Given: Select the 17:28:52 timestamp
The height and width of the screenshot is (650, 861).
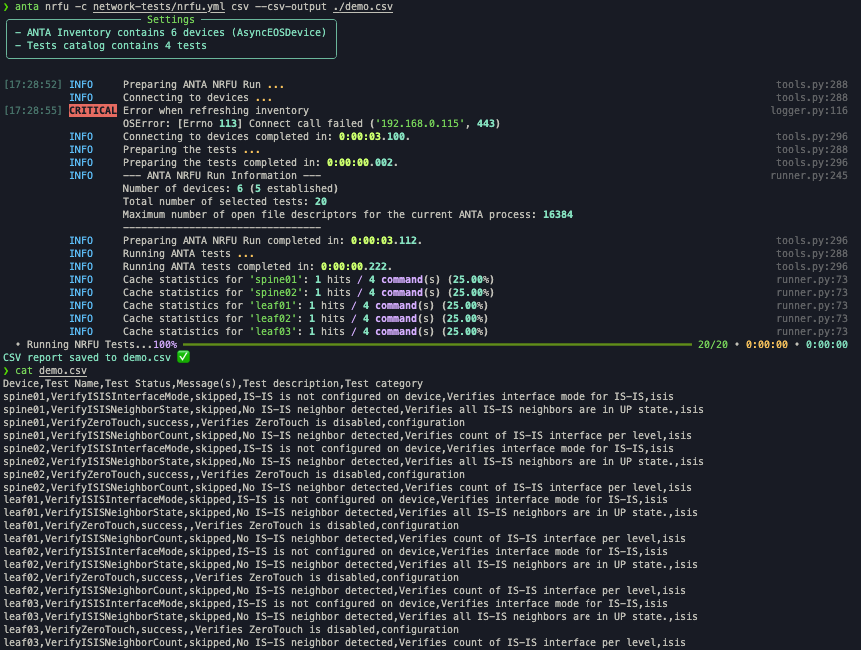Looking at the screenshot, I should (x=33, y=85).
